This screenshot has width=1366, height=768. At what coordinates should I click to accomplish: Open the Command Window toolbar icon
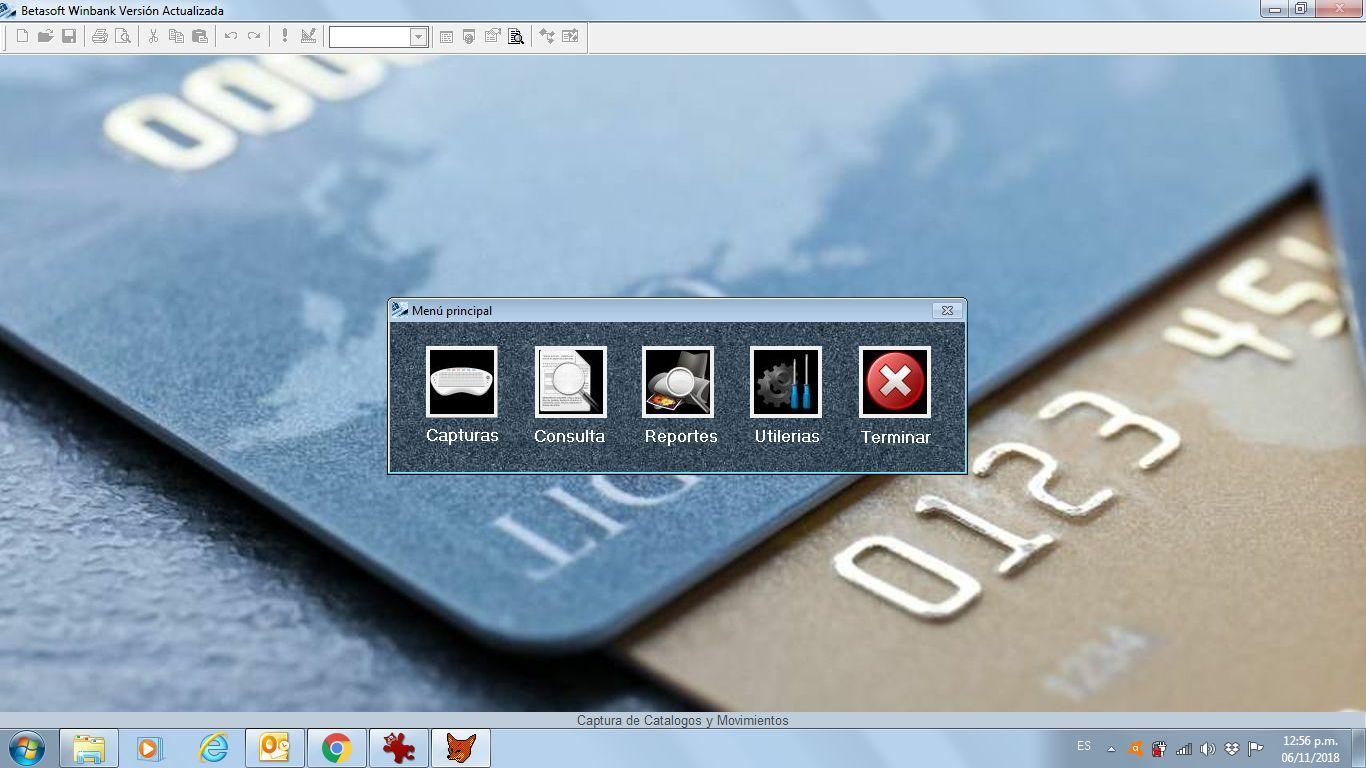point(446,36)
